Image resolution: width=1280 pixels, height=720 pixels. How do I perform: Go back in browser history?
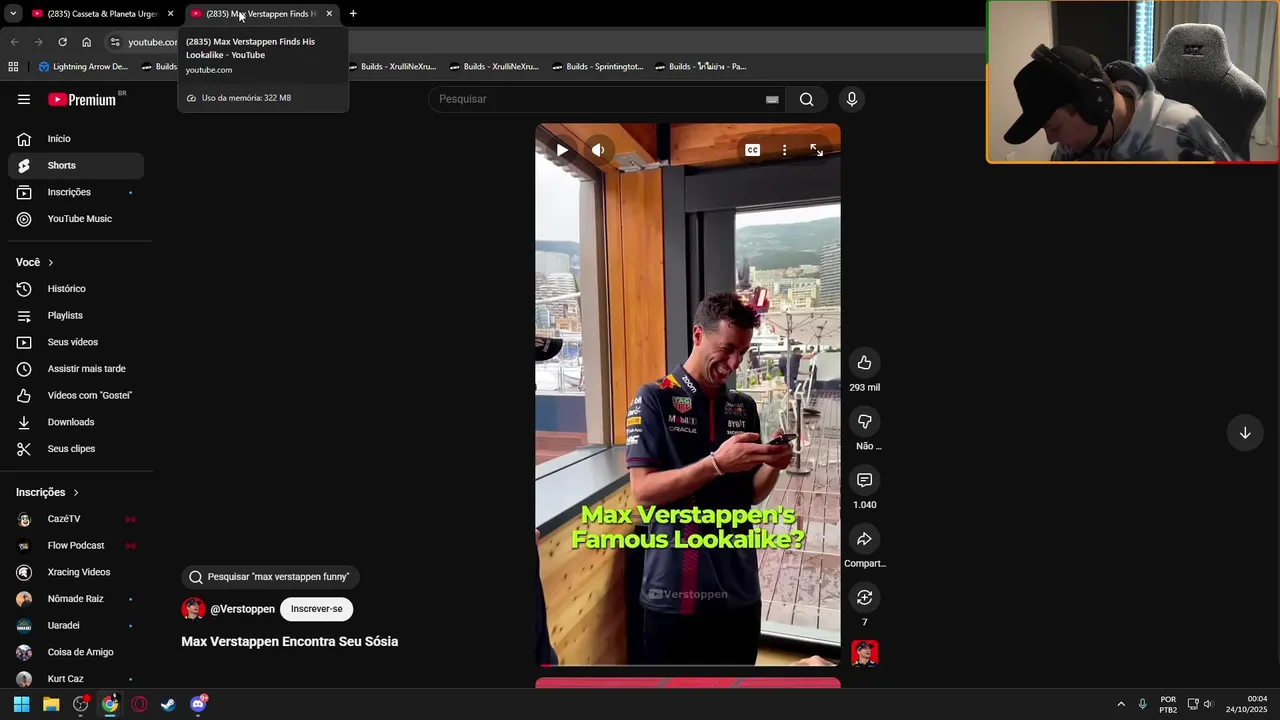(x=14, y=42)
